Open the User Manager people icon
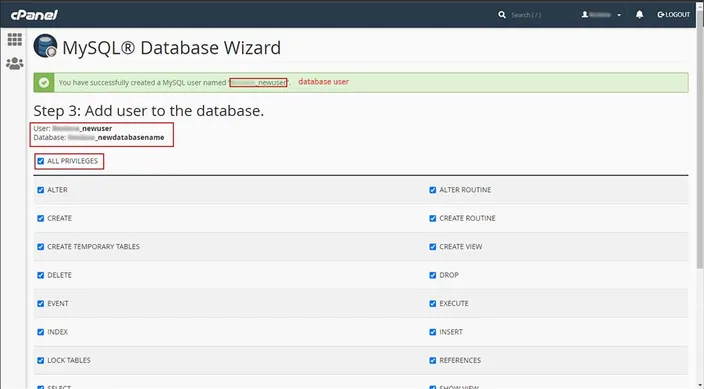The width and height of the screenshot is (704, 389). [x=15, y=63]
